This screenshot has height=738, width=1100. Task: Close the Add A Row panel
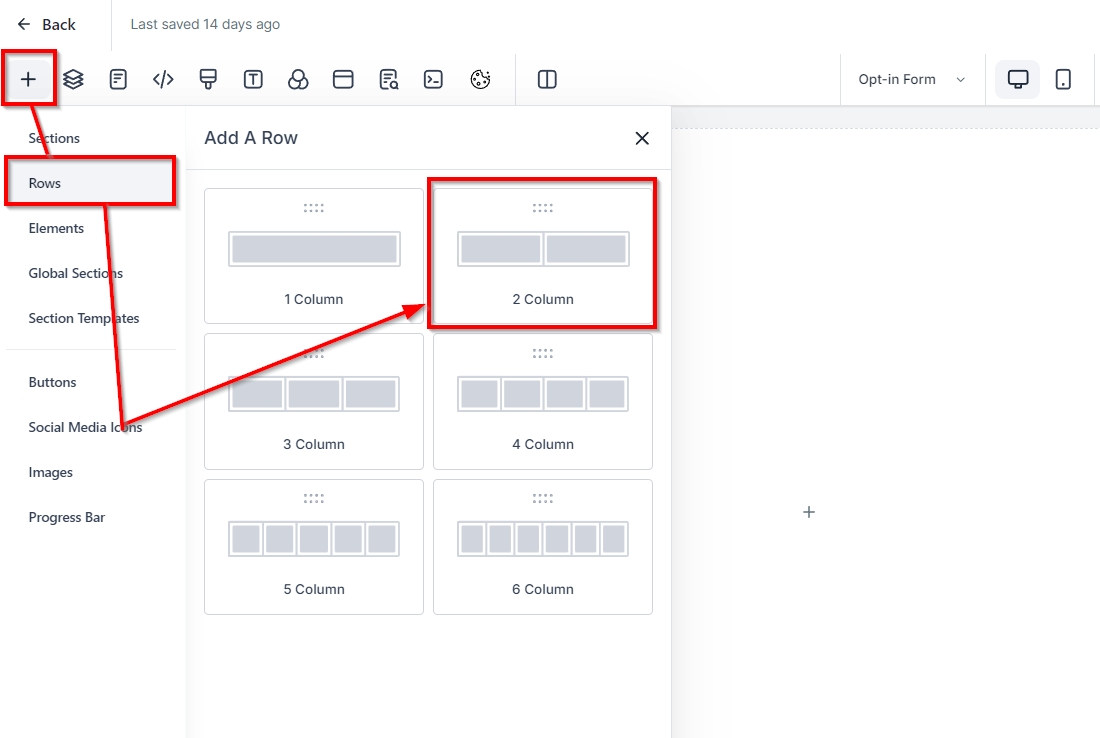pos(642,138)
